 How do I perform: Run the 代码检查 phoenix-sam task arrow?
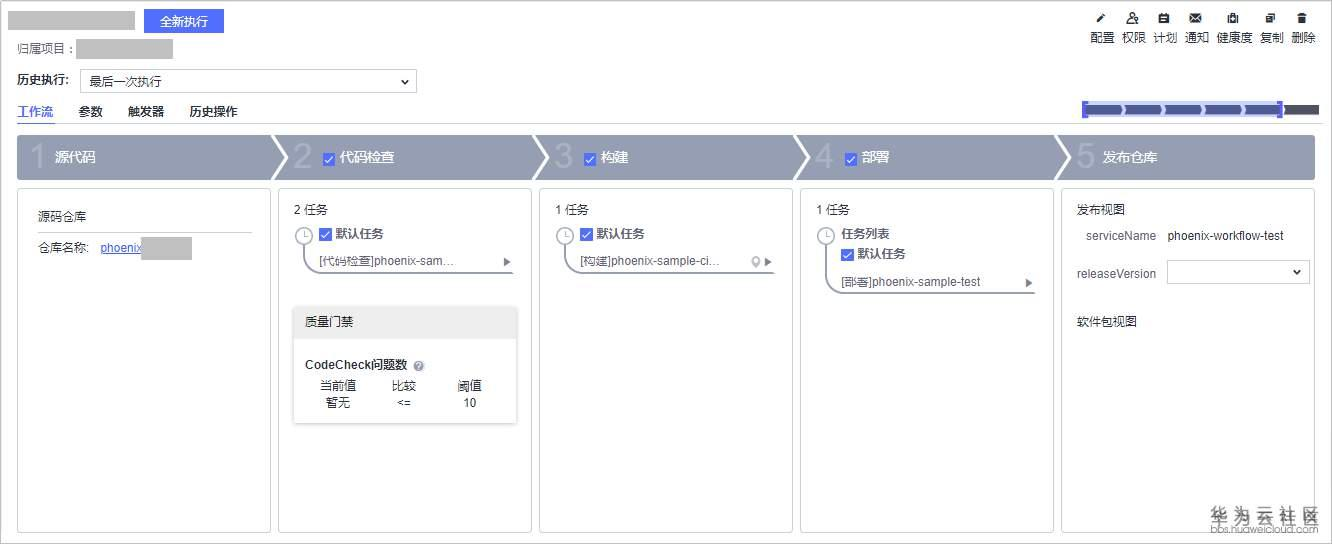click(x=507, y=262)
